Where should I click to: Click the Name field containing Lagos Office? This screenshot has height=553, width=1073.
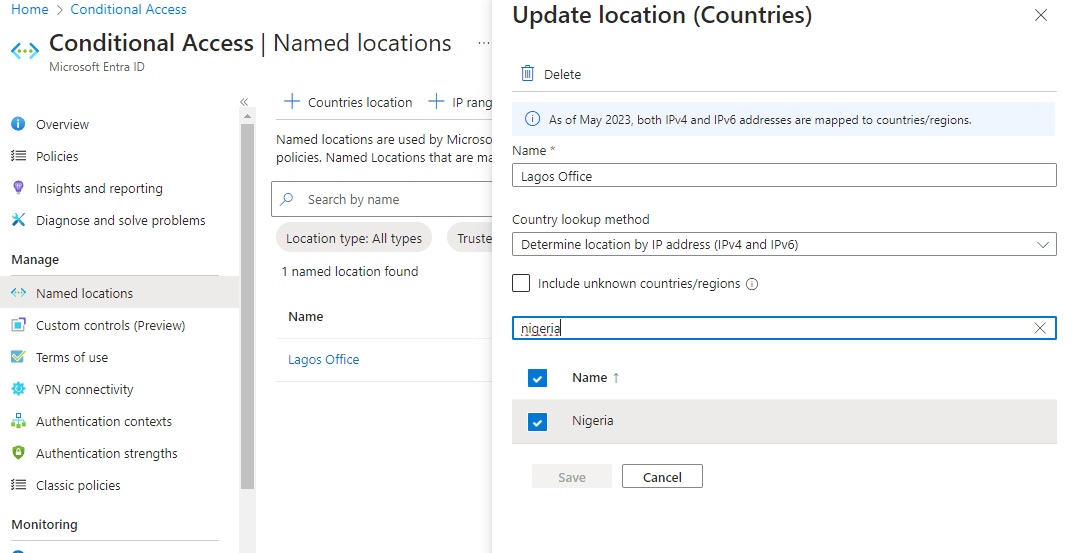click(x=784, y=176)
